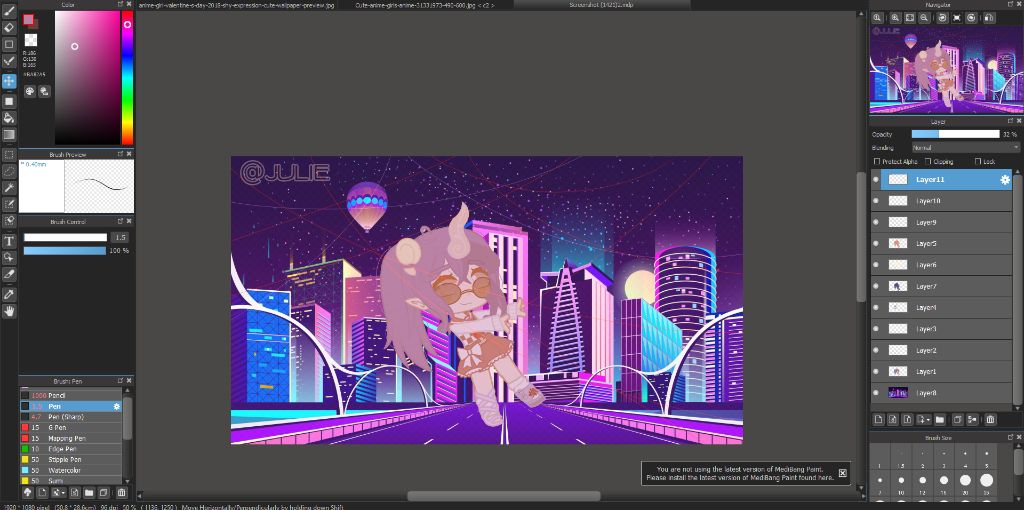Screen dimensions: 1024x510
Task: Fit canvas to window in Navigator
Action: (910, 18)
